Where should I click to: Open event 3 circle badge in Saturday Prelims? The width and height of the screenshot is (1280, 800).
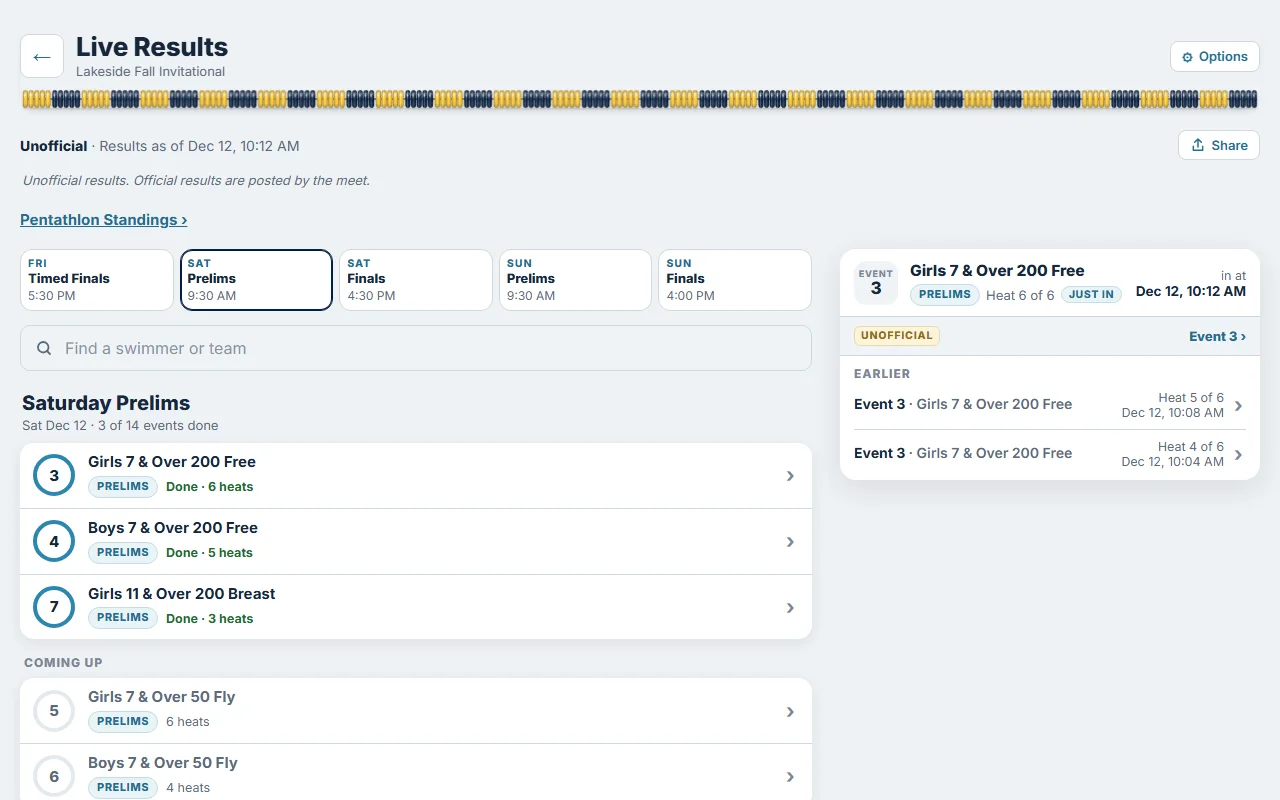(x=54, y=476)
